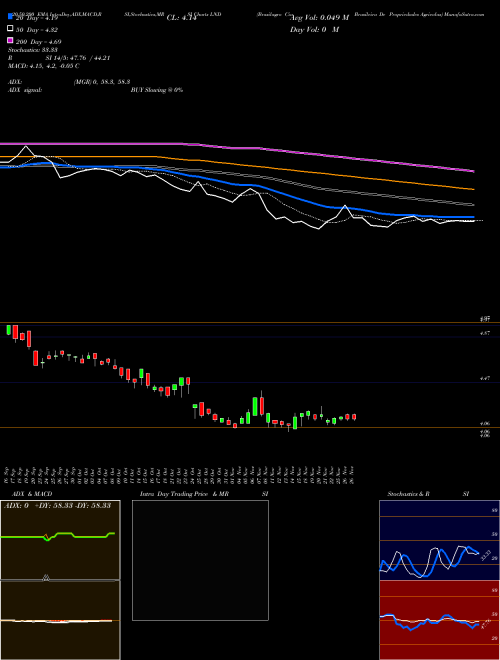The width and height of the screenshot is (500, 660).
Task: Select the '200 Day = 4.69' legend label
Action: 38,42
